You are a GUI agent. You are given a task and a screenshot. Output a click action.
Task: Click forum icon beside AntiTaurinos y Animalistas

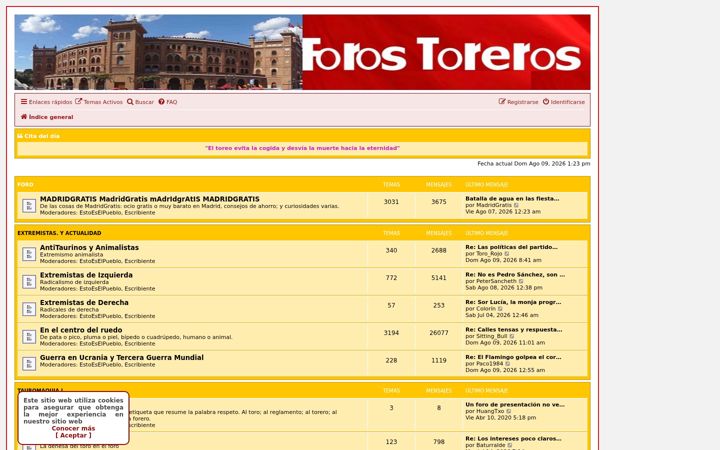[29, 254]
